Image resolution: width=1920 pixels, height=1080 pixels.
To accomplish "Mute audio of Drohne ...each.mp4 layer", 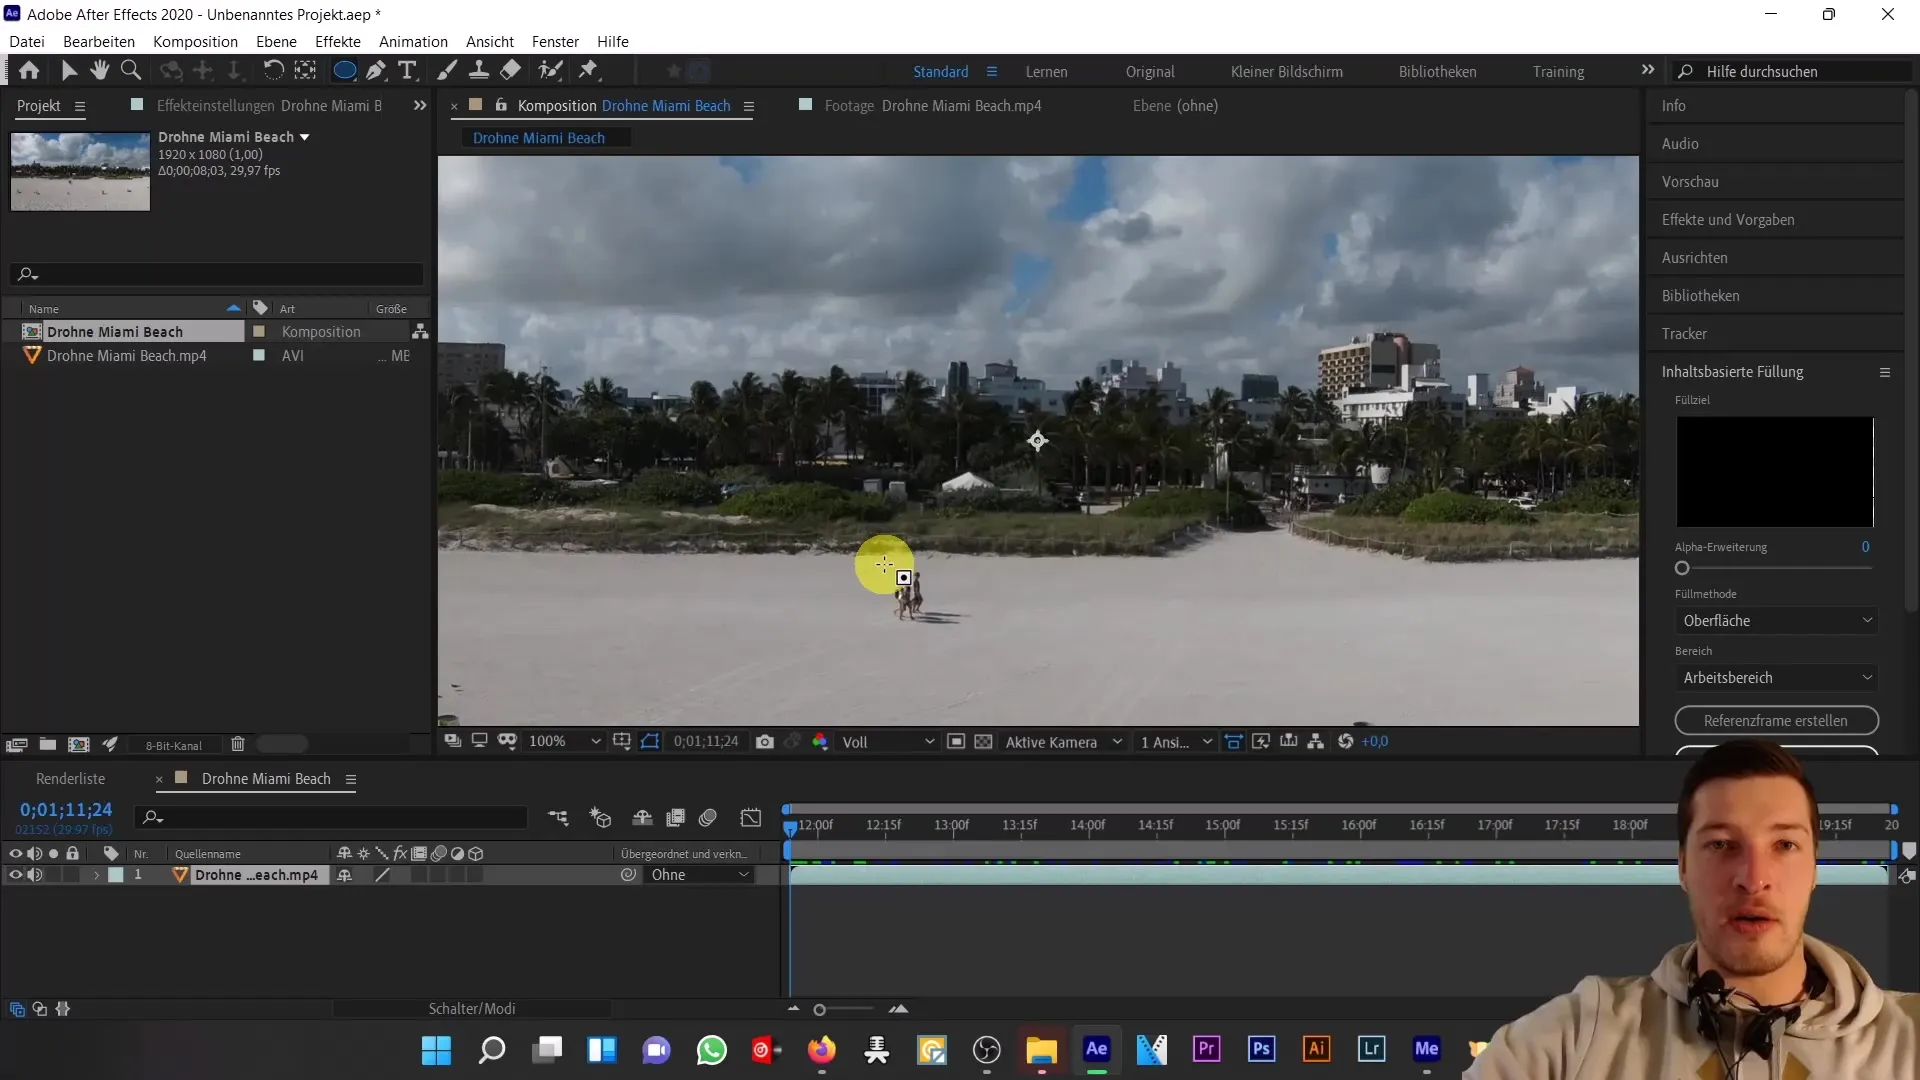I will [x=35, y=875].
